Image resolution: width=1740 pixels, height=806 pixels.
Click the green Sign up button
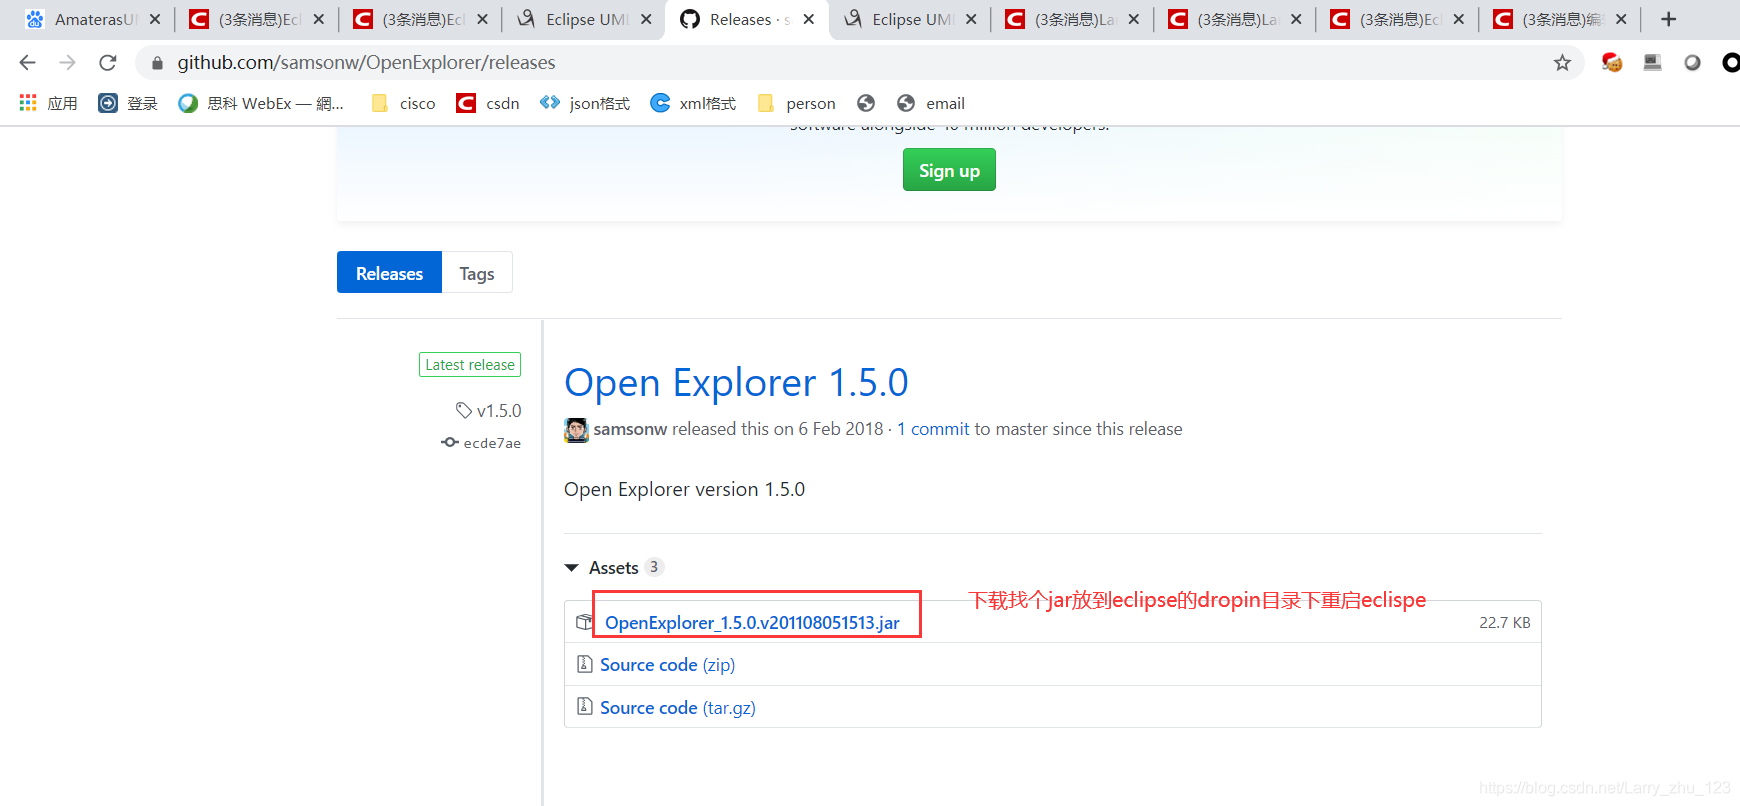949,170
